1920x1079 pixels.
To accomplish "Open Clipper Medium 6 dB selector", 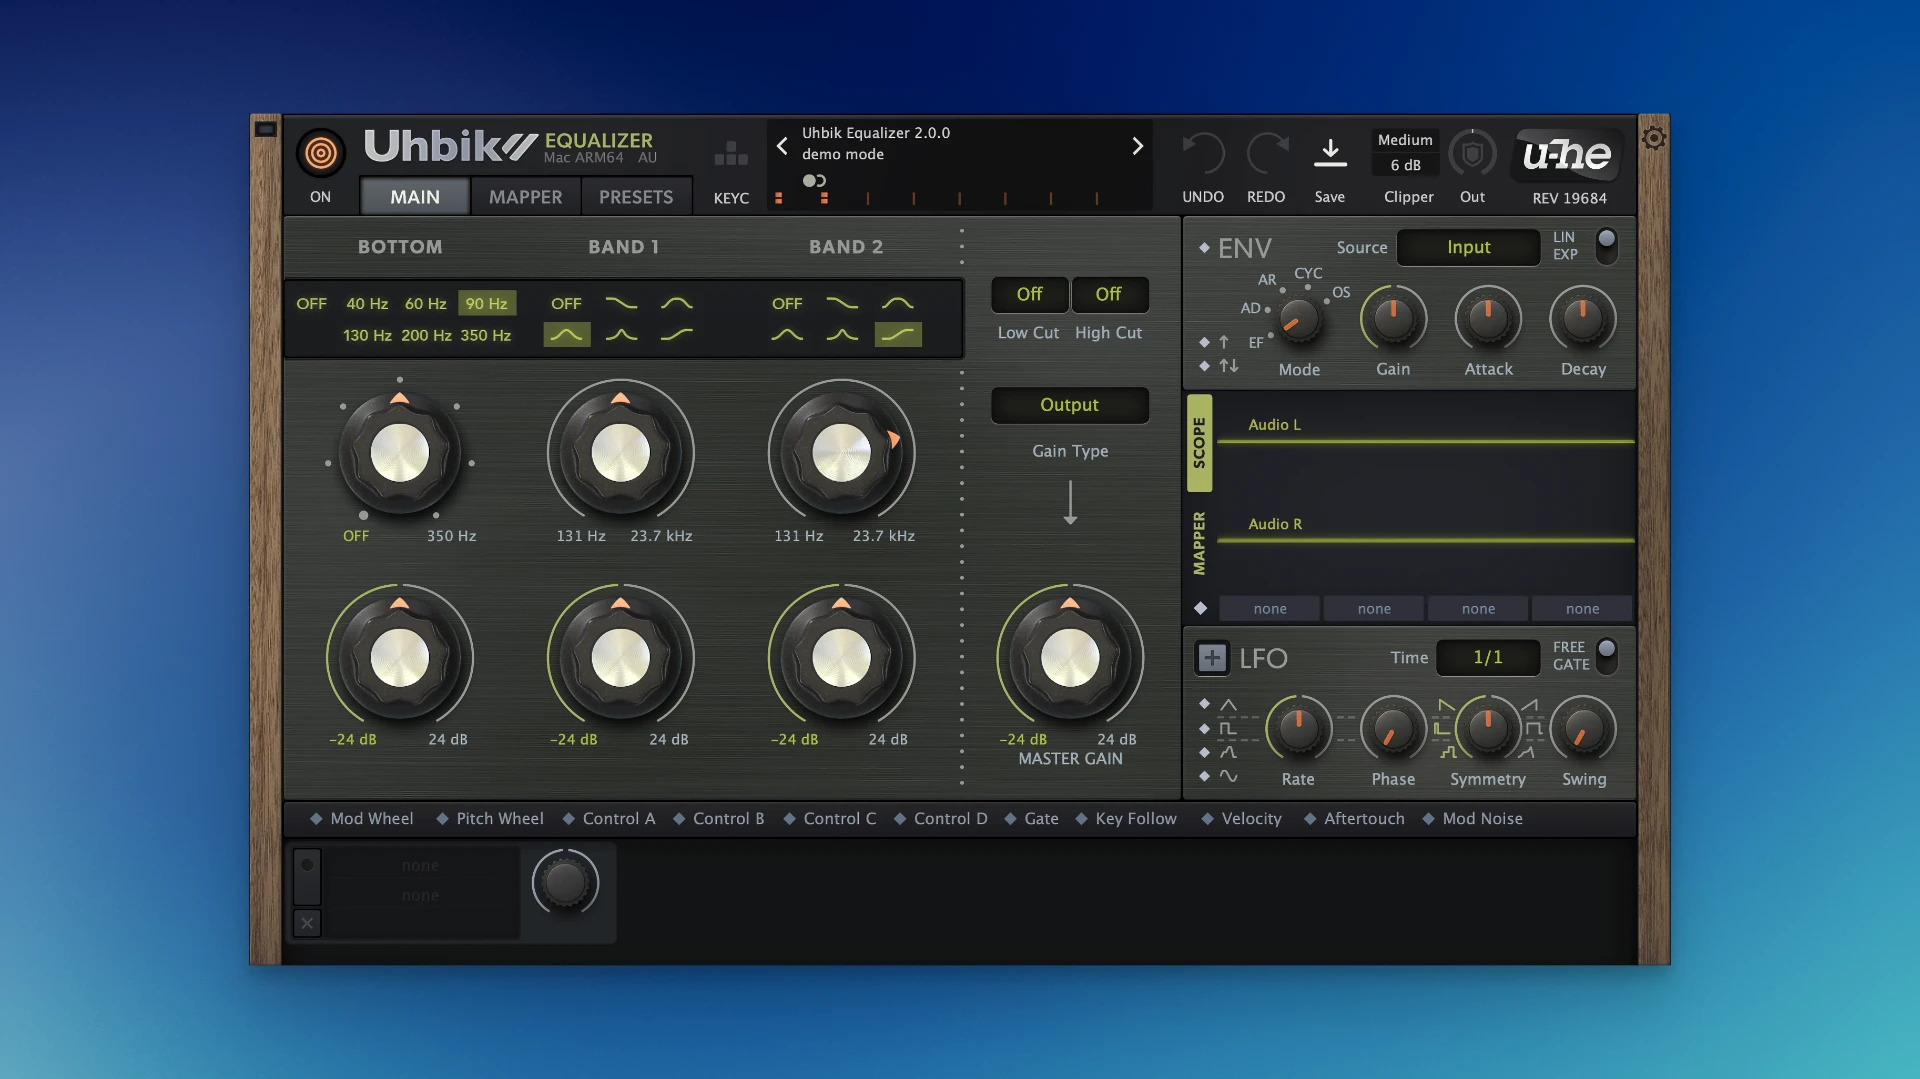I will (x=1405, y=152).
